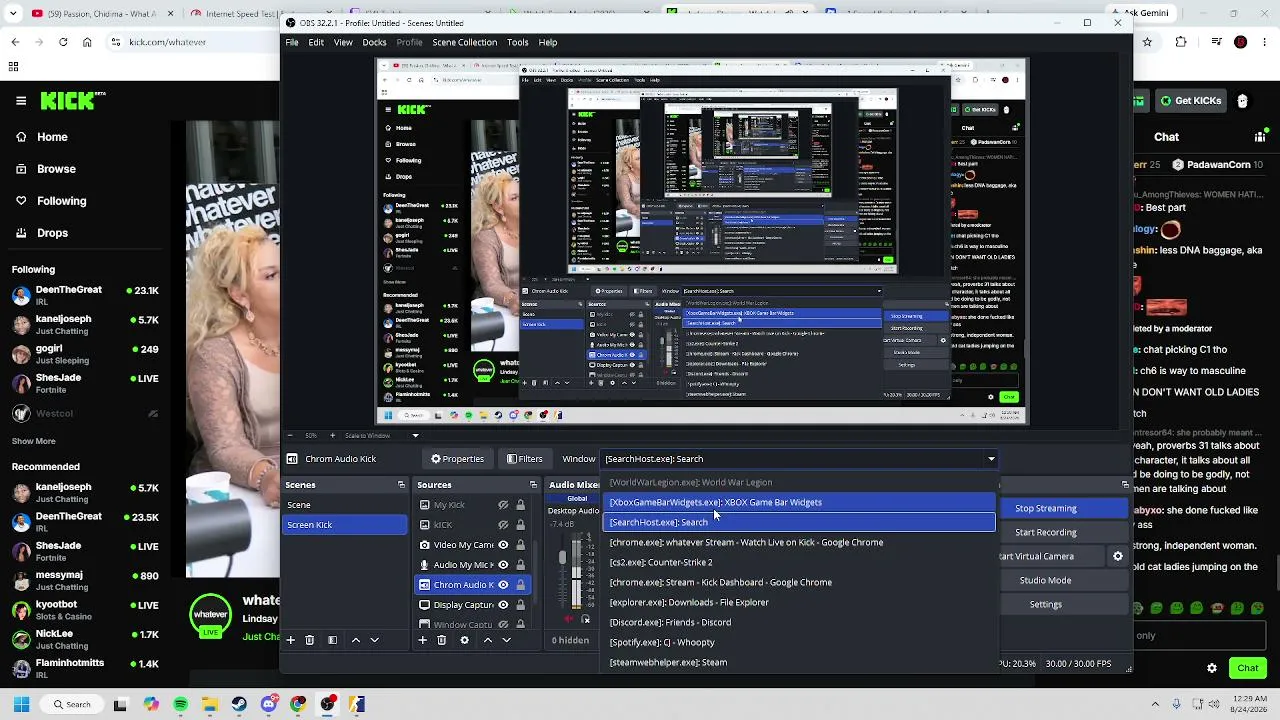Choose cs2.exe Counter-Strike 2 window option
This screenshot has width=1280, height=720.
(x=799, y=562)
